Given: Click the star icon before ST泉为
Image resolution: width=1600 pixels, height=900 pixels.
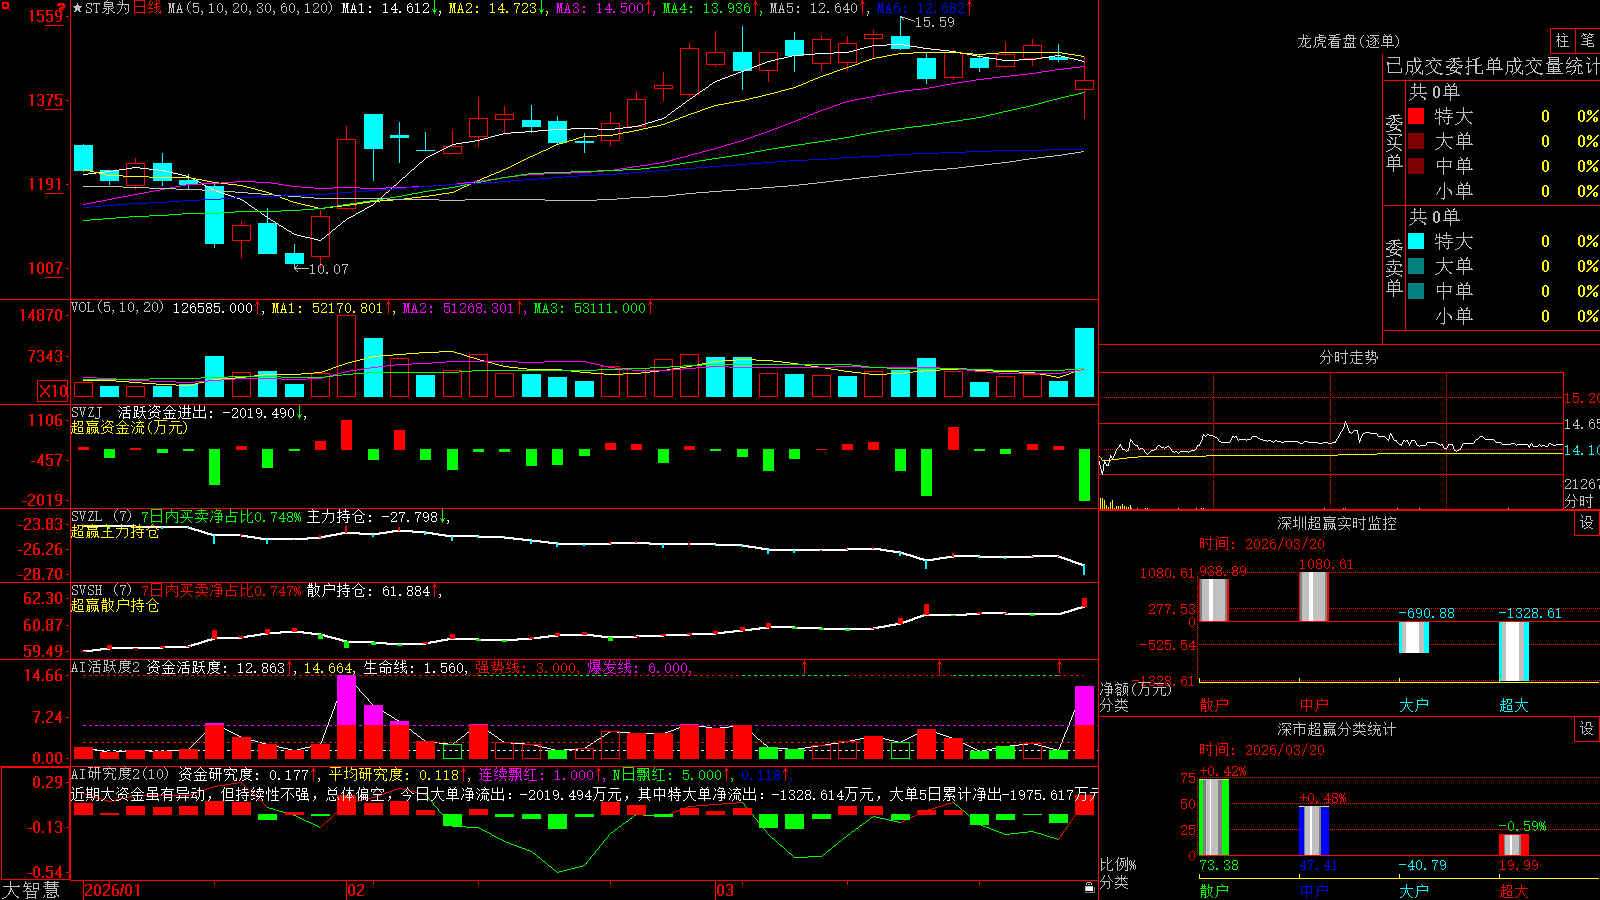Looking at the screenshot, I should pos(77,8).
